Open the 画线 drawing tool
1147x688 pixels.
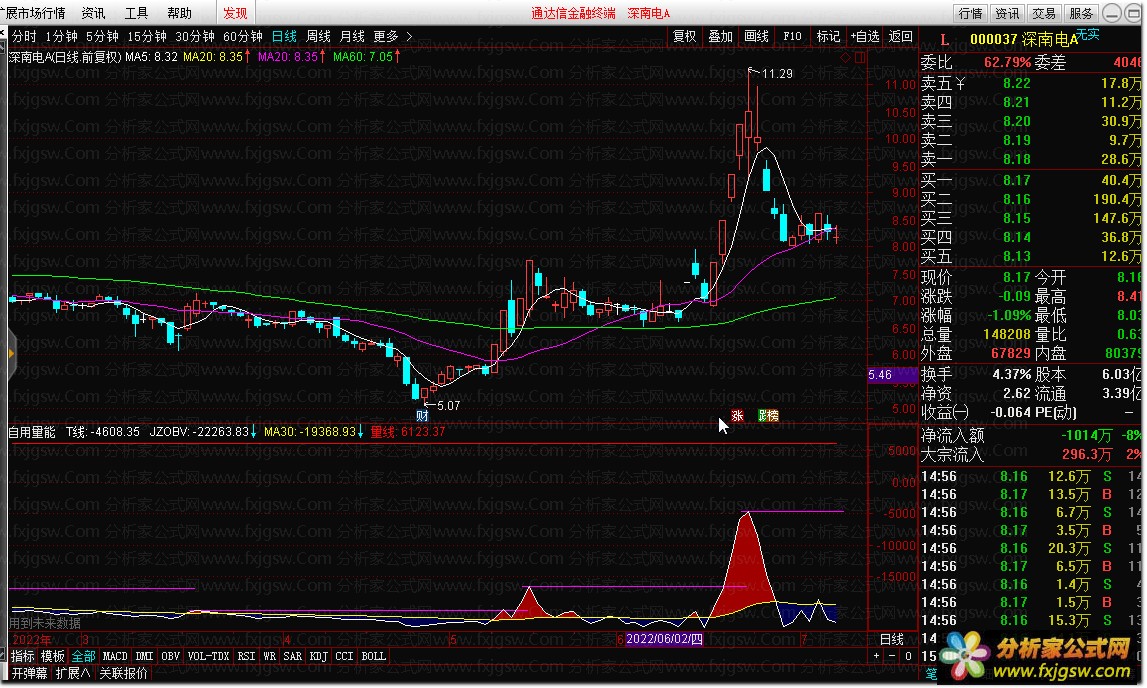click(x=756, y=36)
